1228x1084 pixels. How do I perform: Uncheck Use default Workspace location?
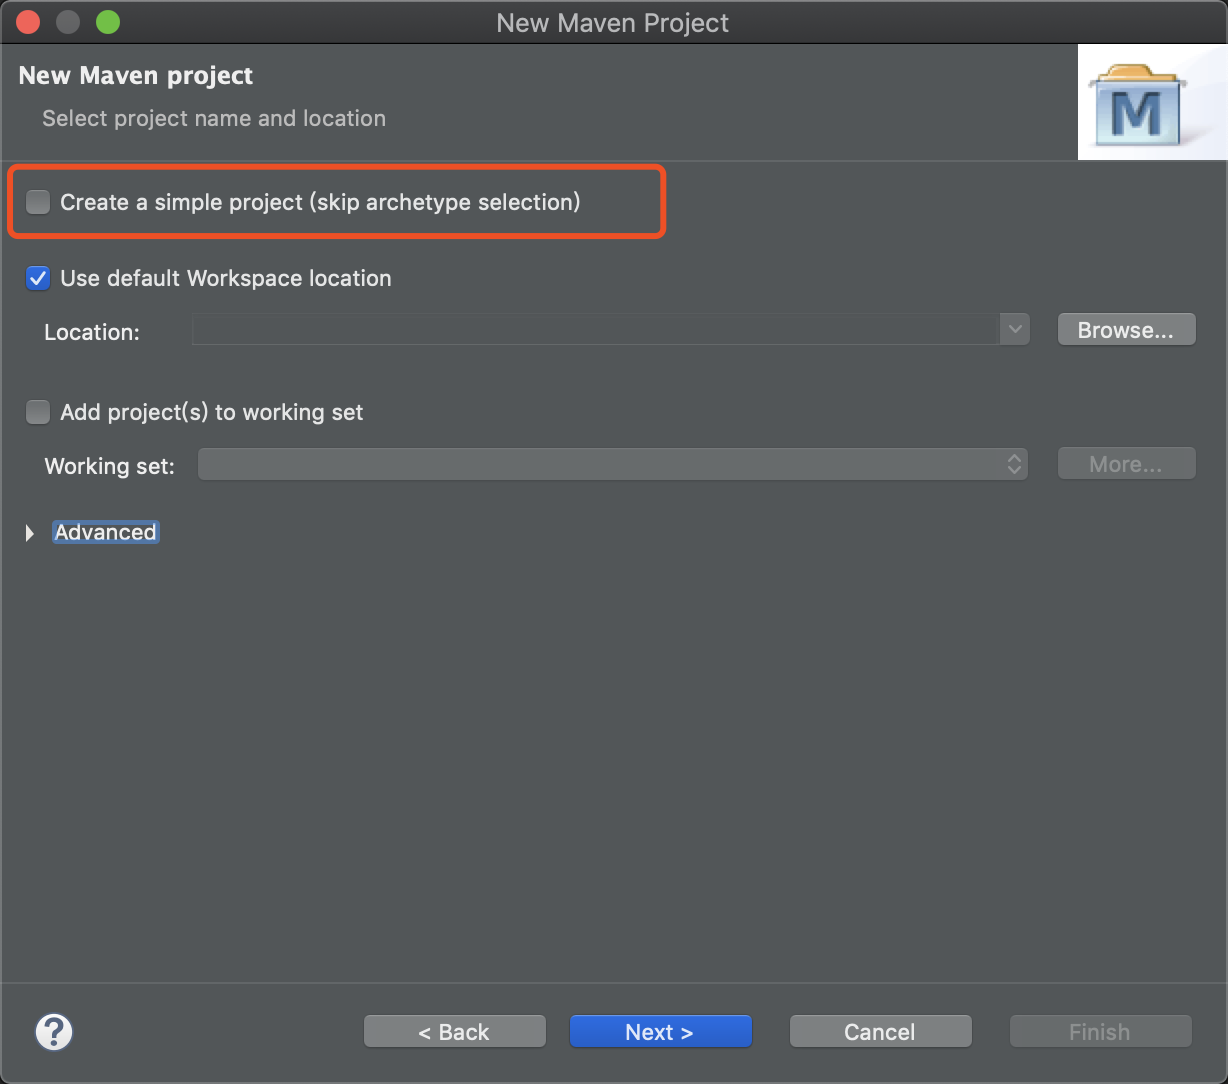[x=38, y=279]
